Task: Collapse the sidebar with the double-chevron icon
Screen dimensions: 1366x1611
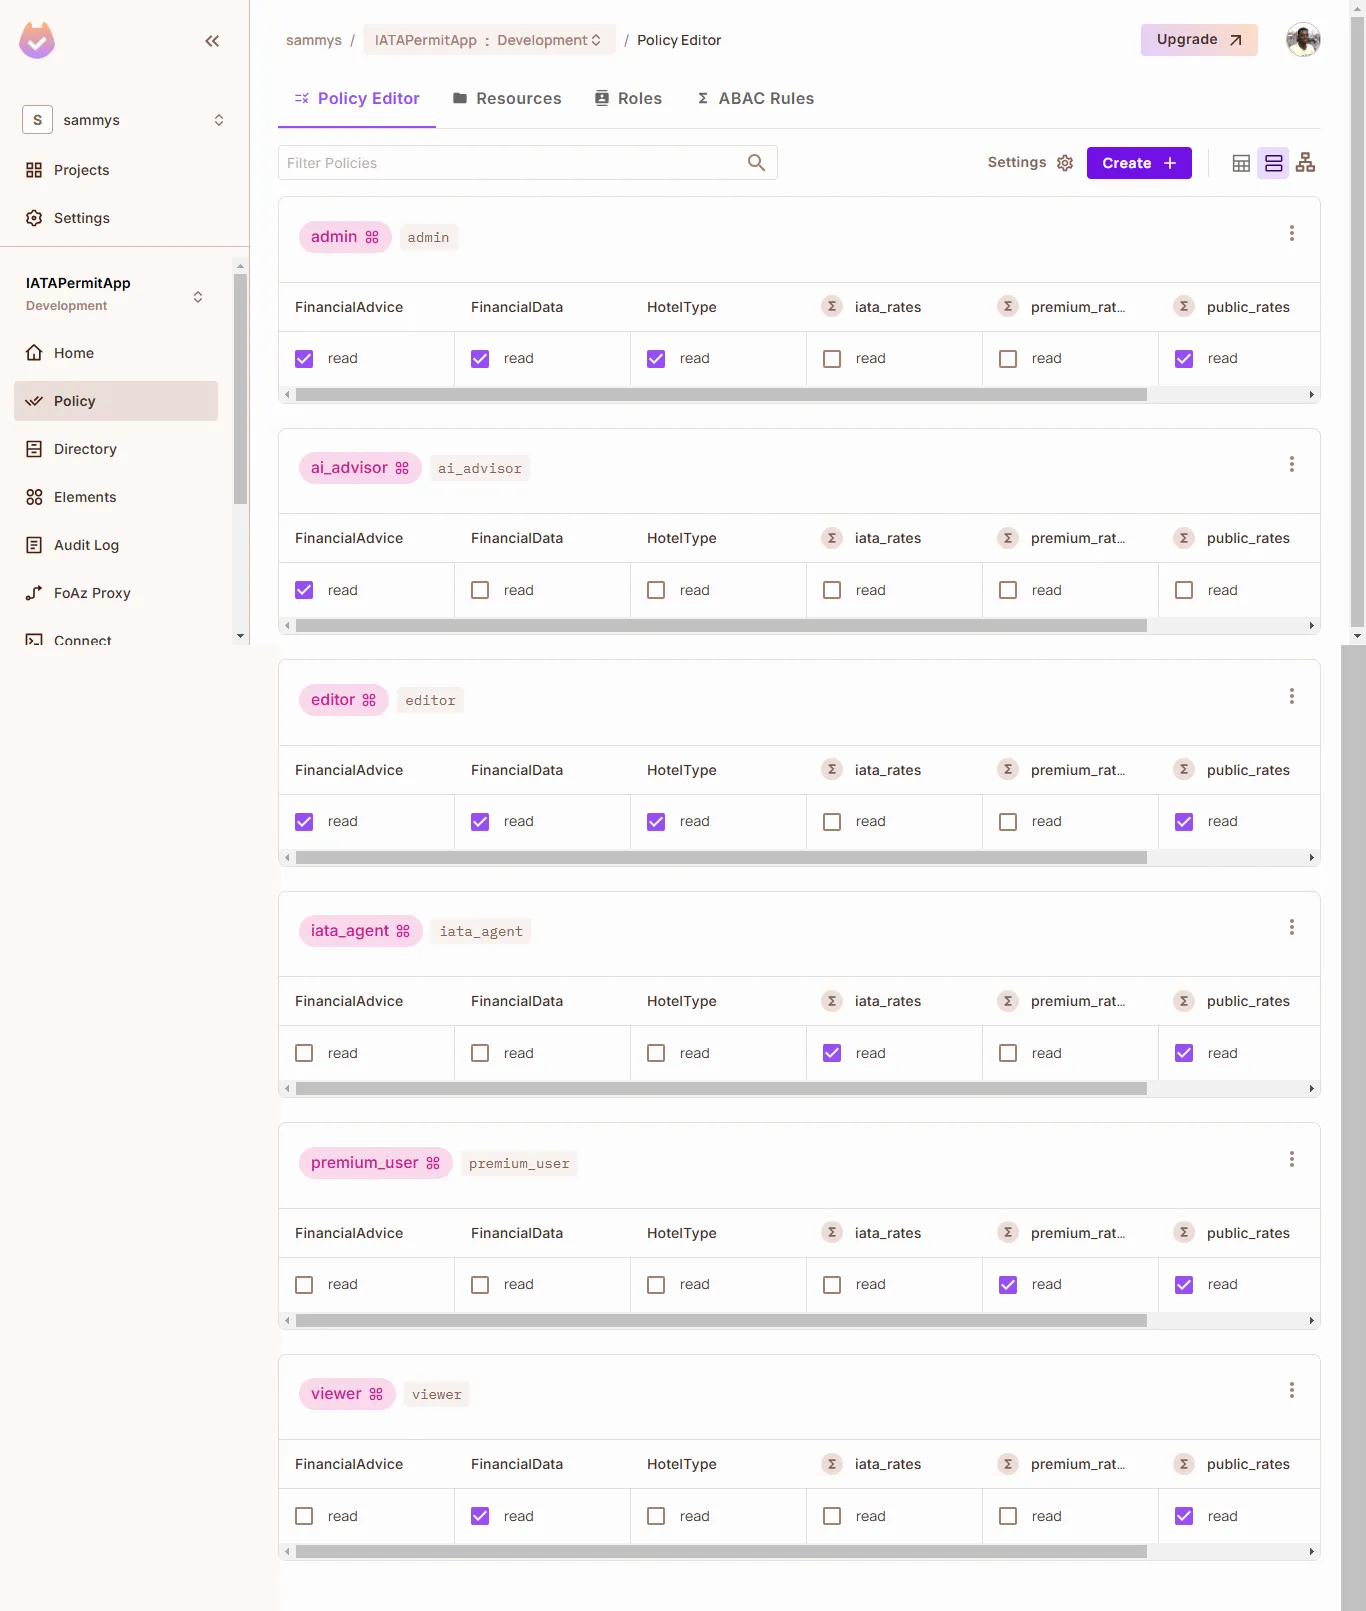Action: 212,41
